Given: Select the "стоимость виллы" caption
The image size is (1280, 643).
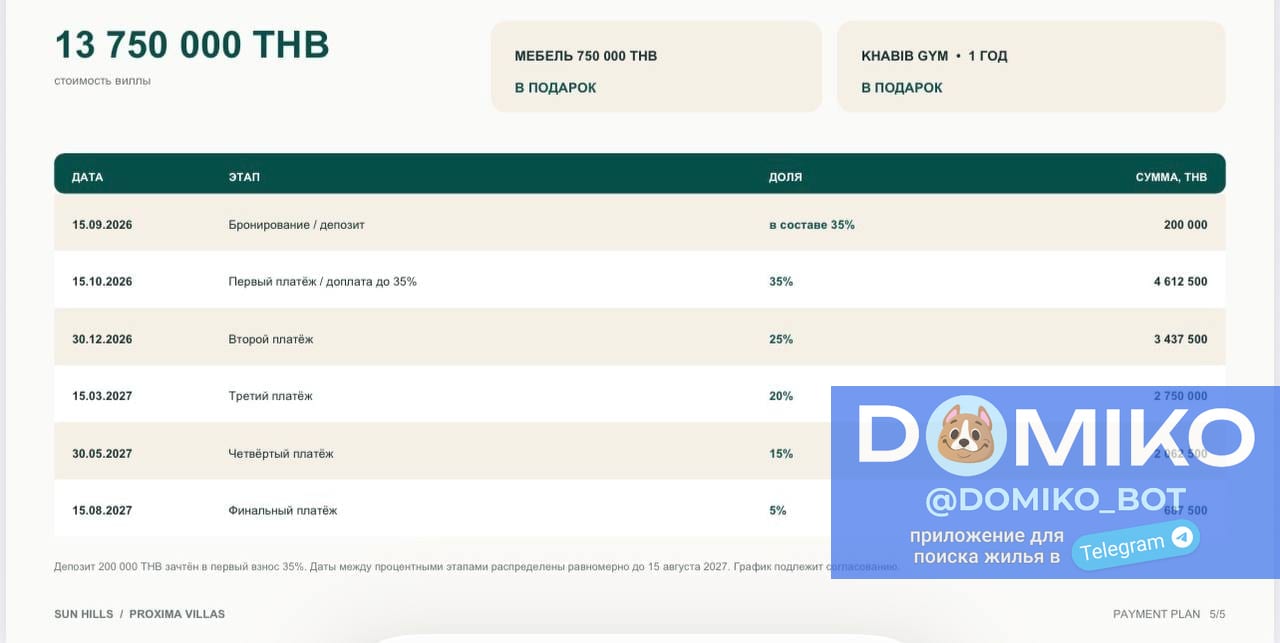Looking at the screenshot, I should [103, 81].
